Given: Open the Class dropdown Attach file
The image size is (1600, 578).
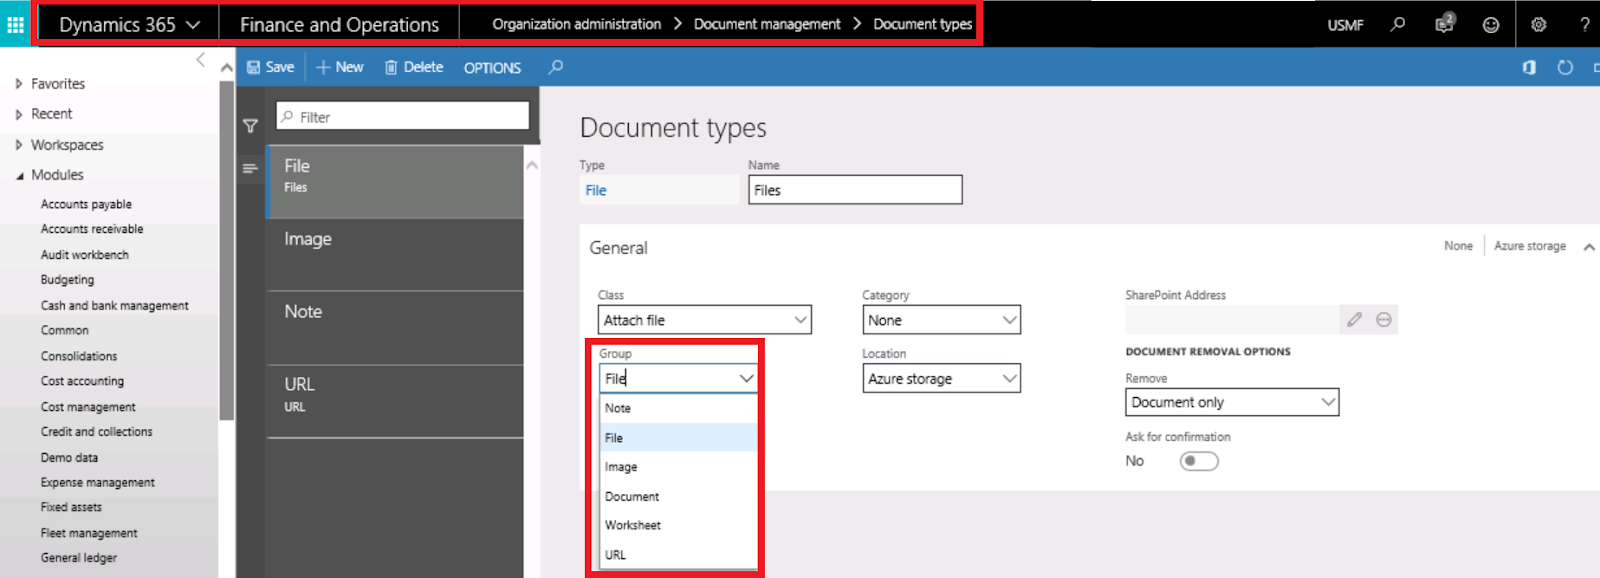Looking at the screenshot, I should coord(704,320).
